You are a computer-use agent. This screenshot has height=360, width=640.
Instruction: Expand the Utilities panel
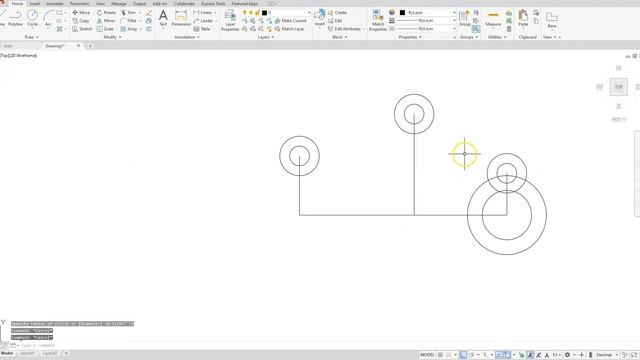(x=497, y=37)
